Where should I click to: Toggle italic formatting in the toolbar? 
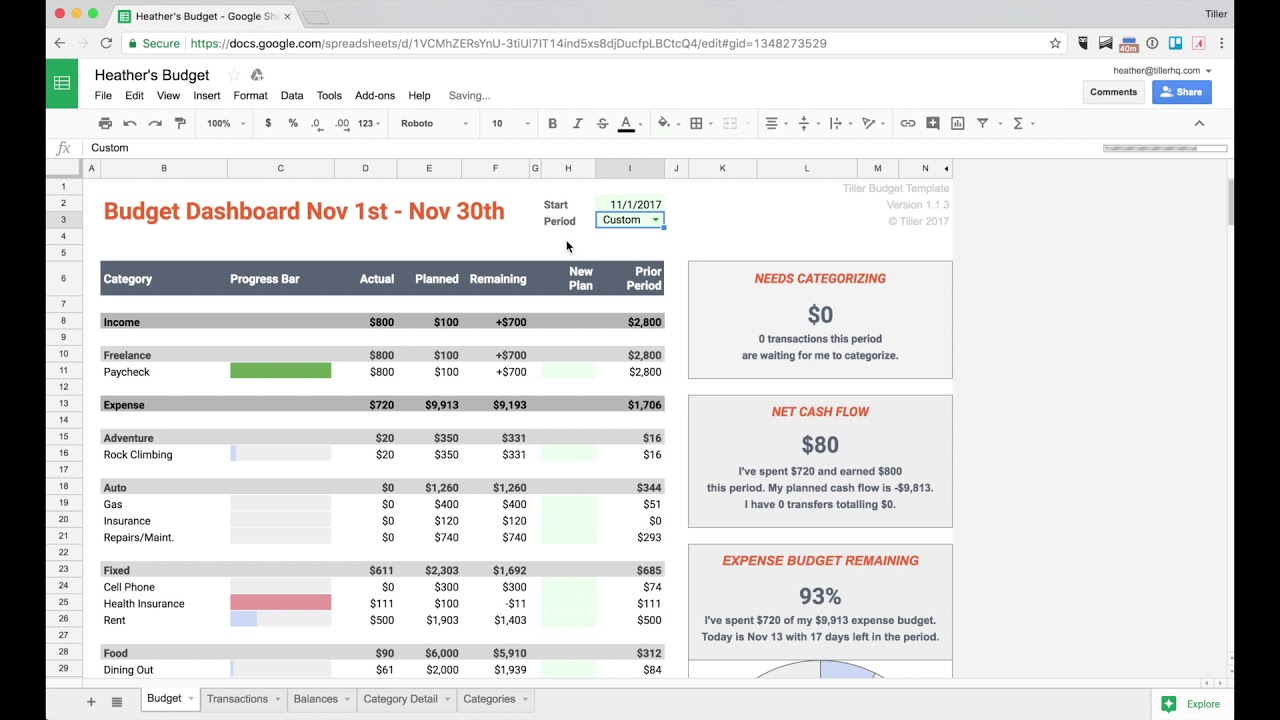click(577, 123)
